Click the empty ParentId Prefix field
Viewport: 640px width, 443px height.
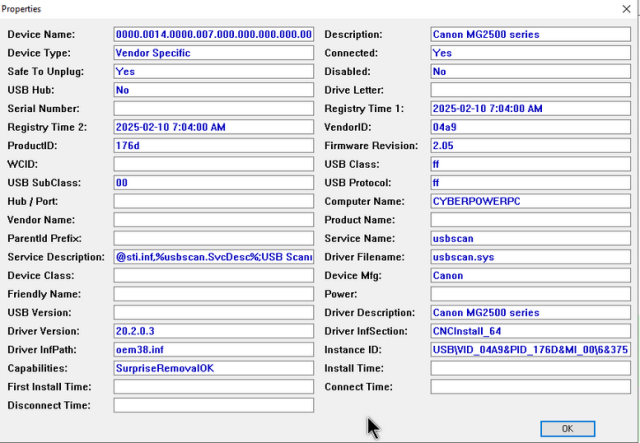(x=213, y=238)
